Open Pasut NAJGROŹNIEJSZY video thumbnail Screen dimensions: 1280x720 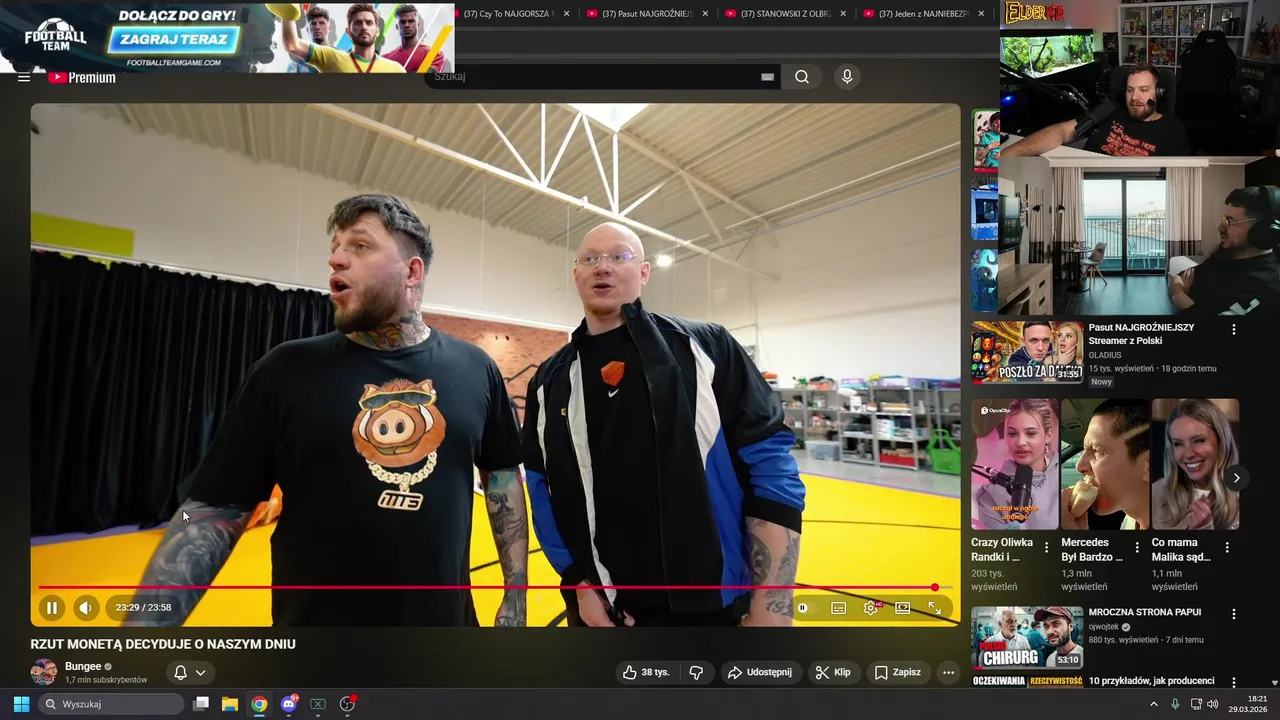click(1027, 352)
